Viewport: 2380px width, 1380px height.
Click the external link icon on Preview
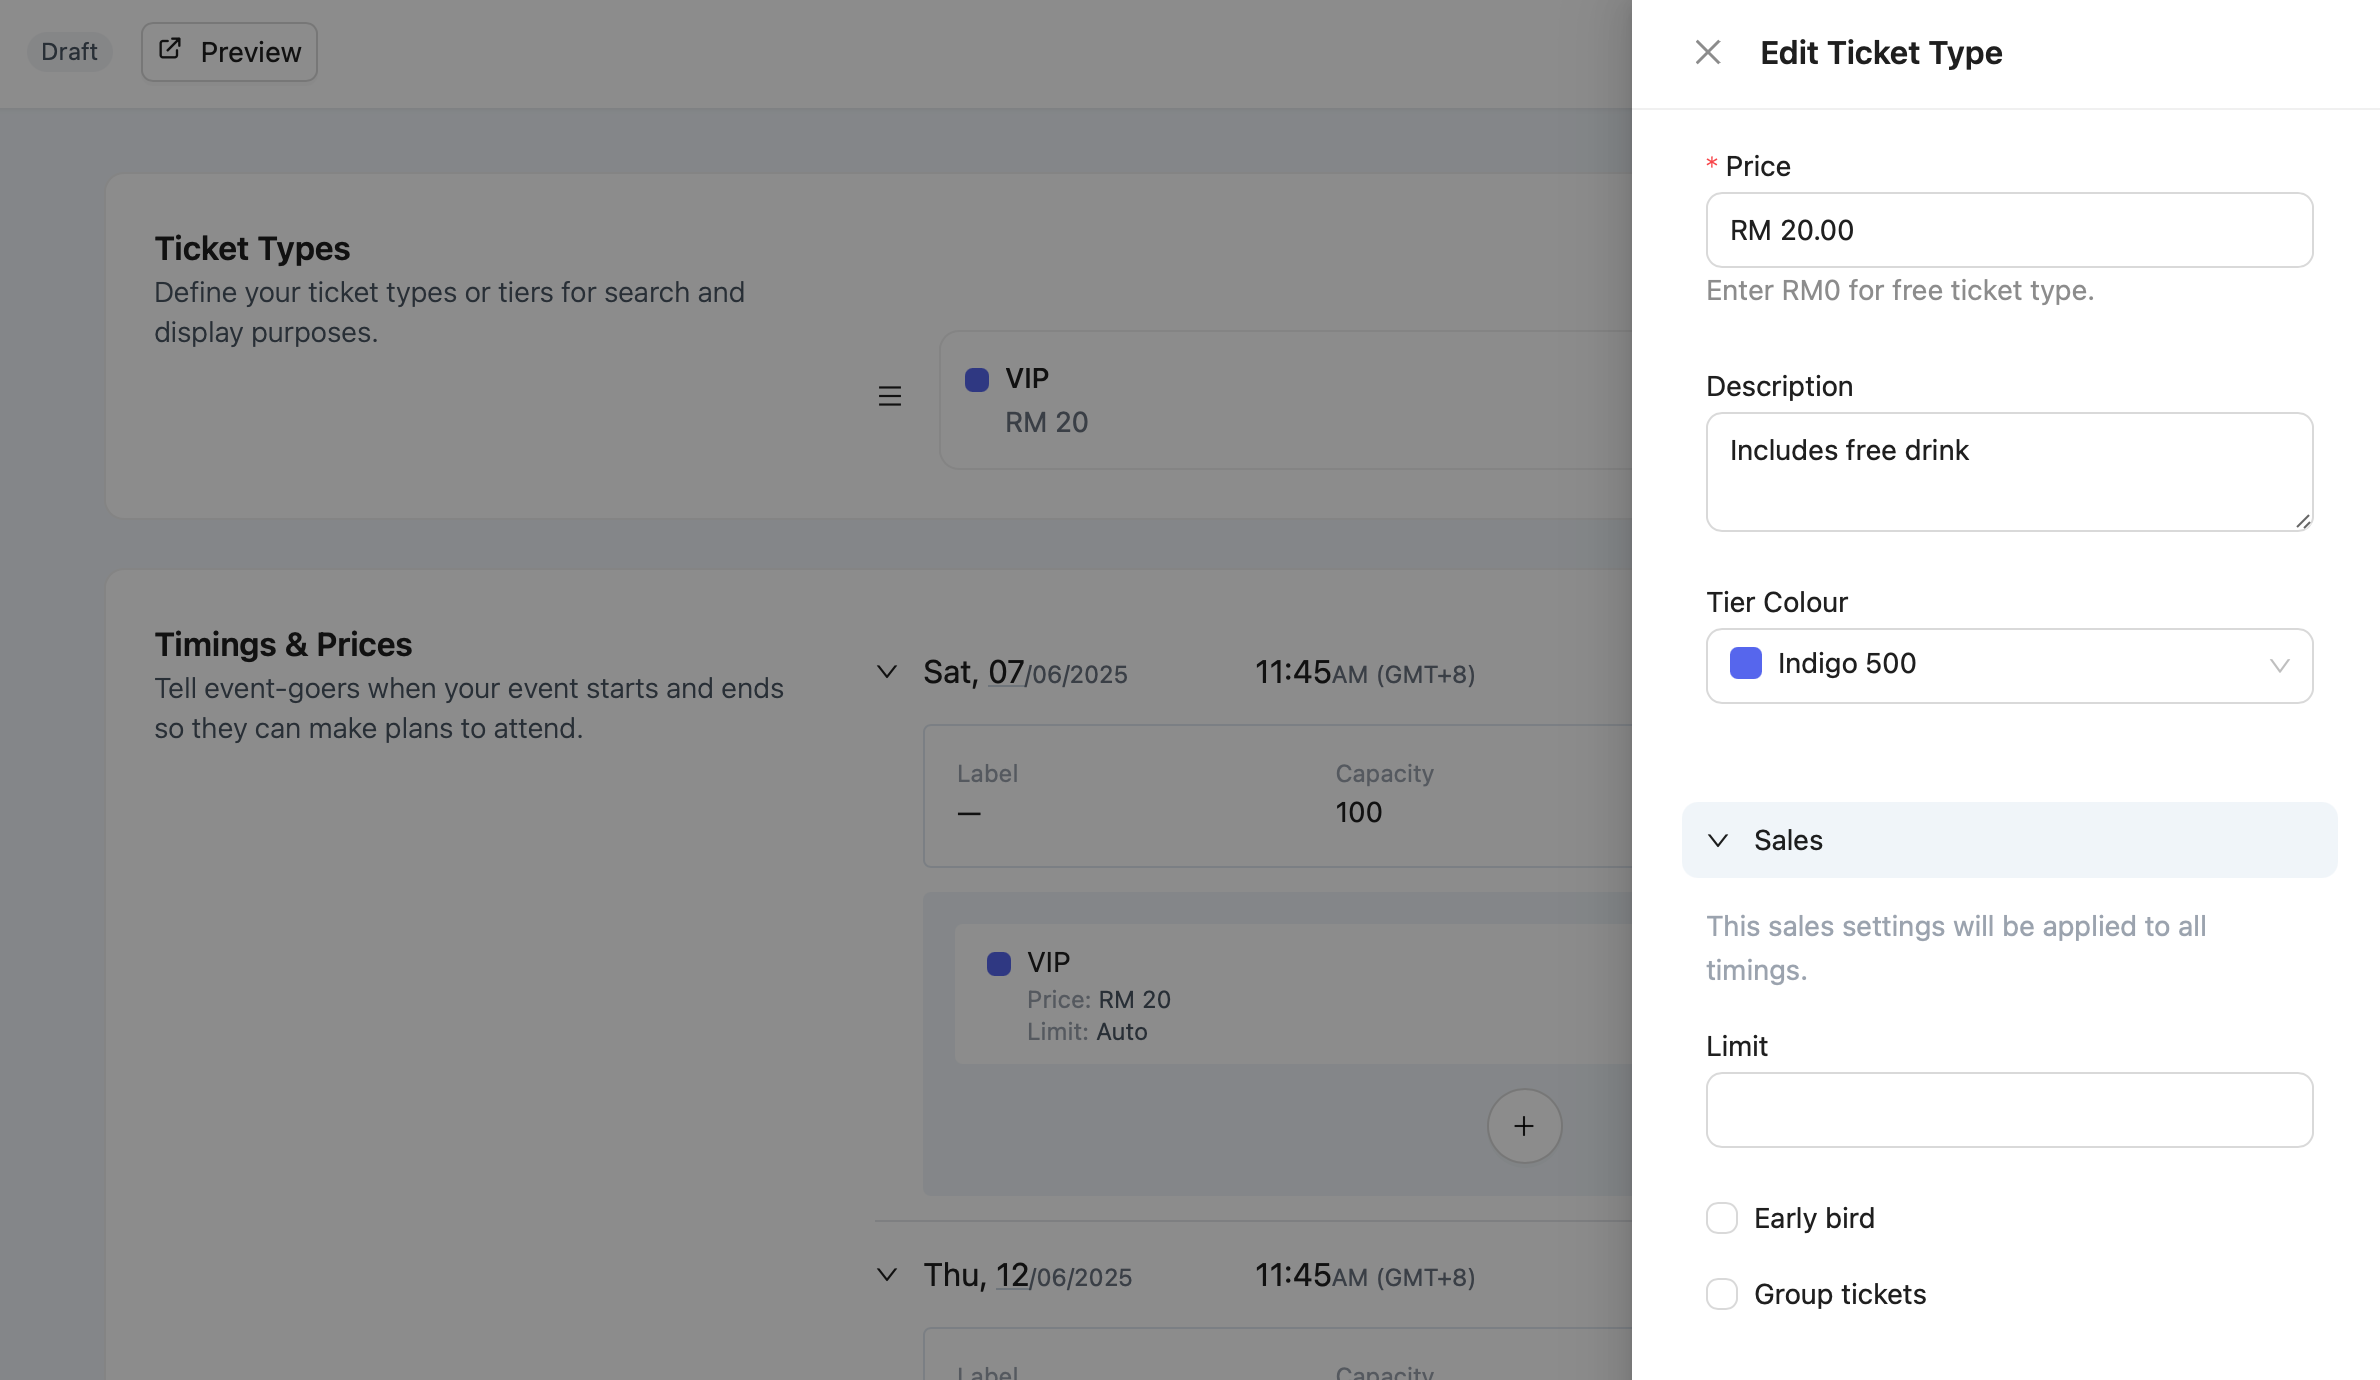[x=170, y=49]
